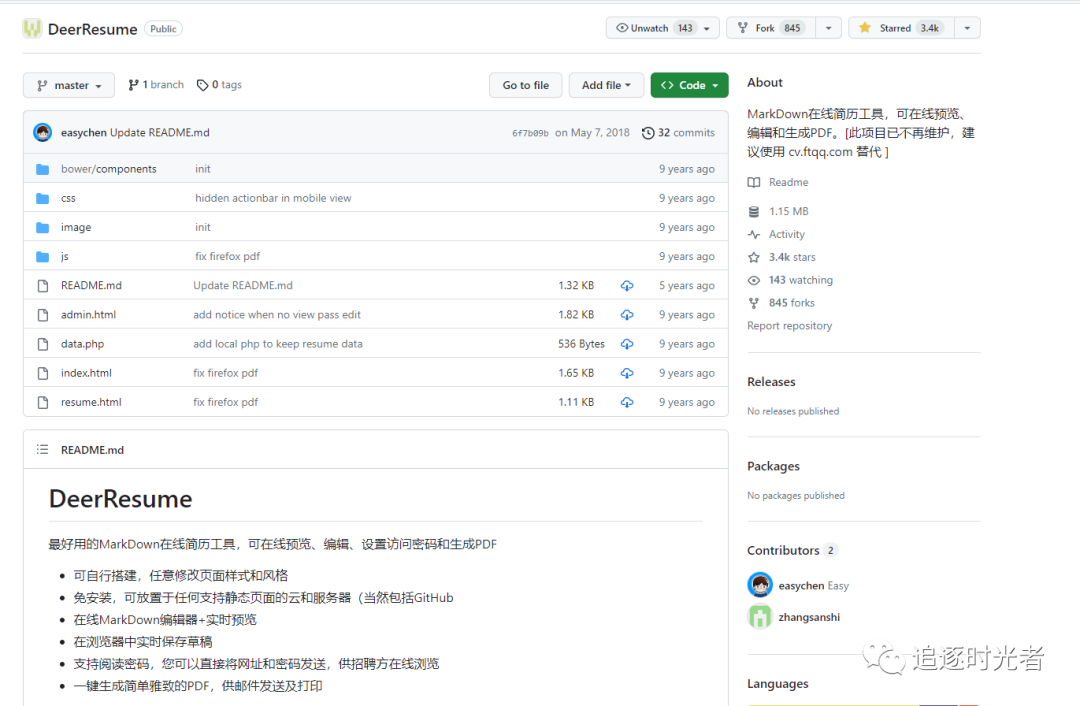Open the resume.html file
Viewport: 1080px width, 706px height.
[91, 402]
